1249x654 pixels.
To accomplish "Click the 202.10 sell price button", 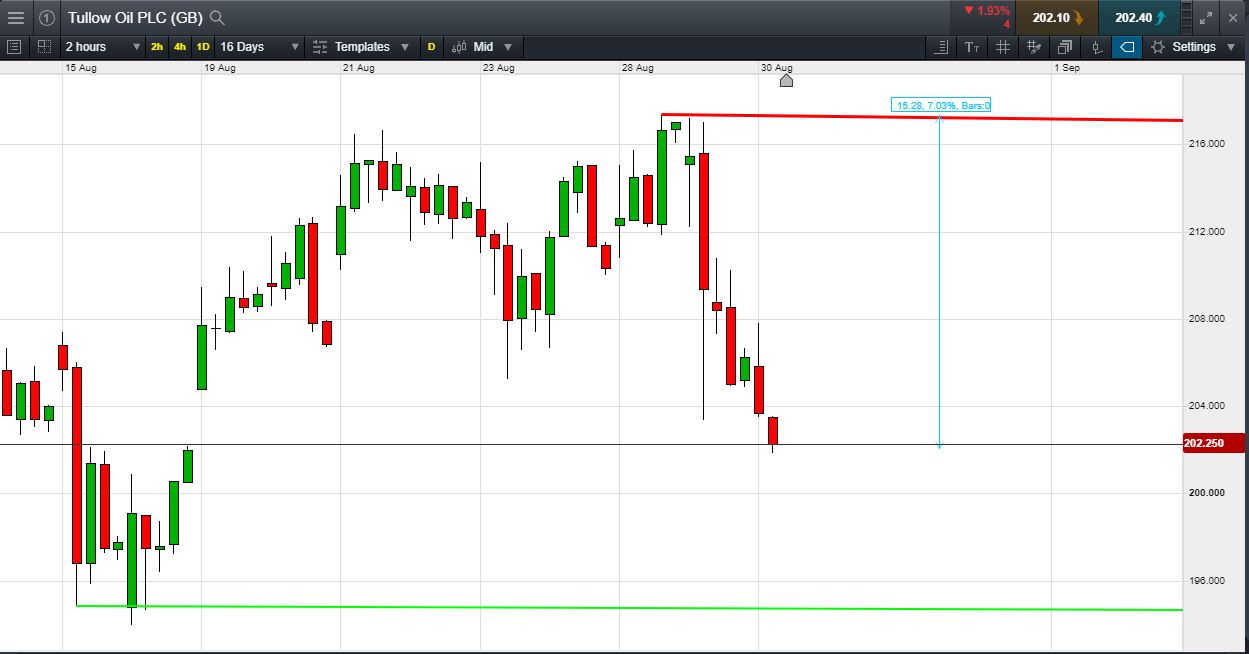I will (x=1057, y=17).
